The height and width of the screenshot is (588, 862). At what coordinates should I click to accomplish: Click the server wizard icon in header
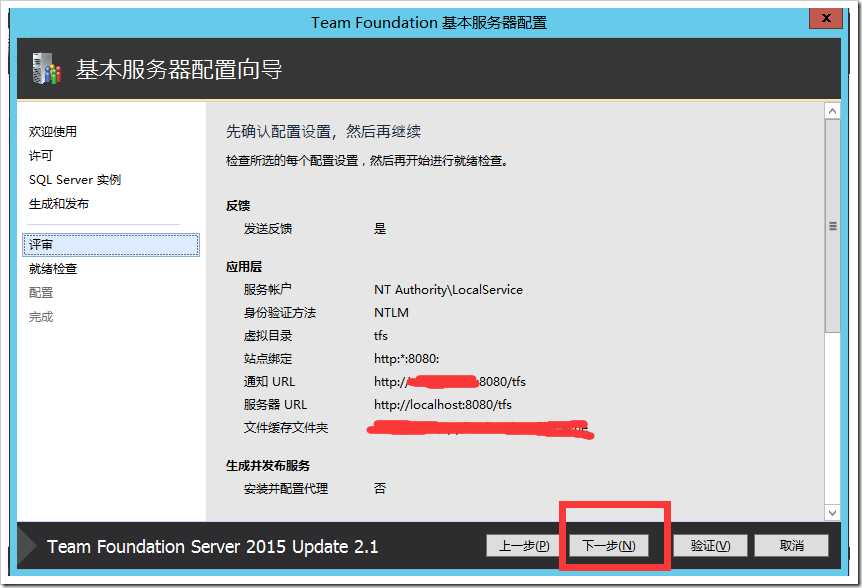47,69
